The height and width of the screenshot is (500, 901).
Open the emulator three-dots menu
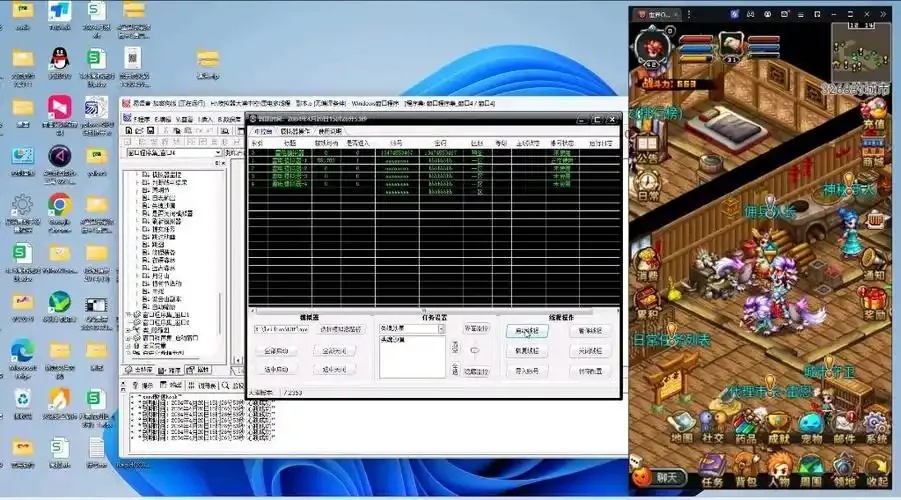(x=689, y=14)
